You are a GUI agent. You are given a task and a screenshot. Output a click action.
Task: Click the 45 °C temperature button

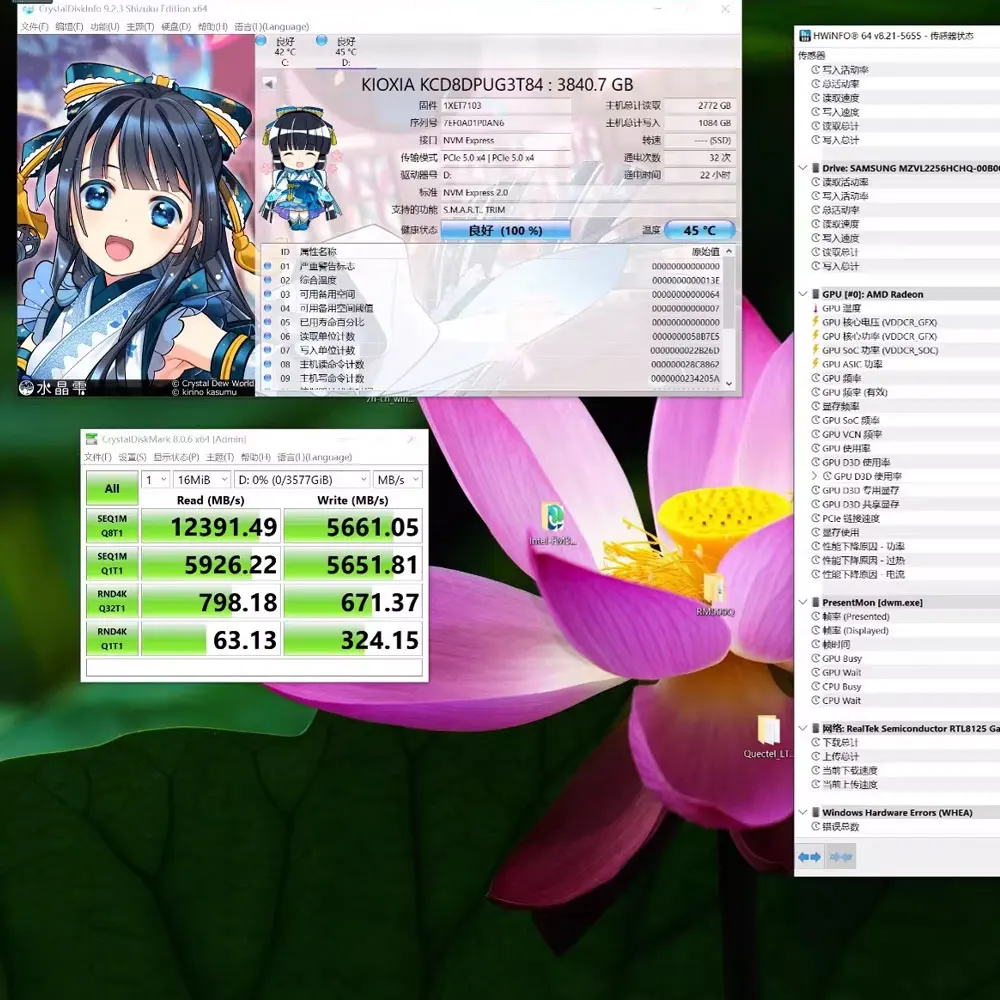[x=700, y=230]
